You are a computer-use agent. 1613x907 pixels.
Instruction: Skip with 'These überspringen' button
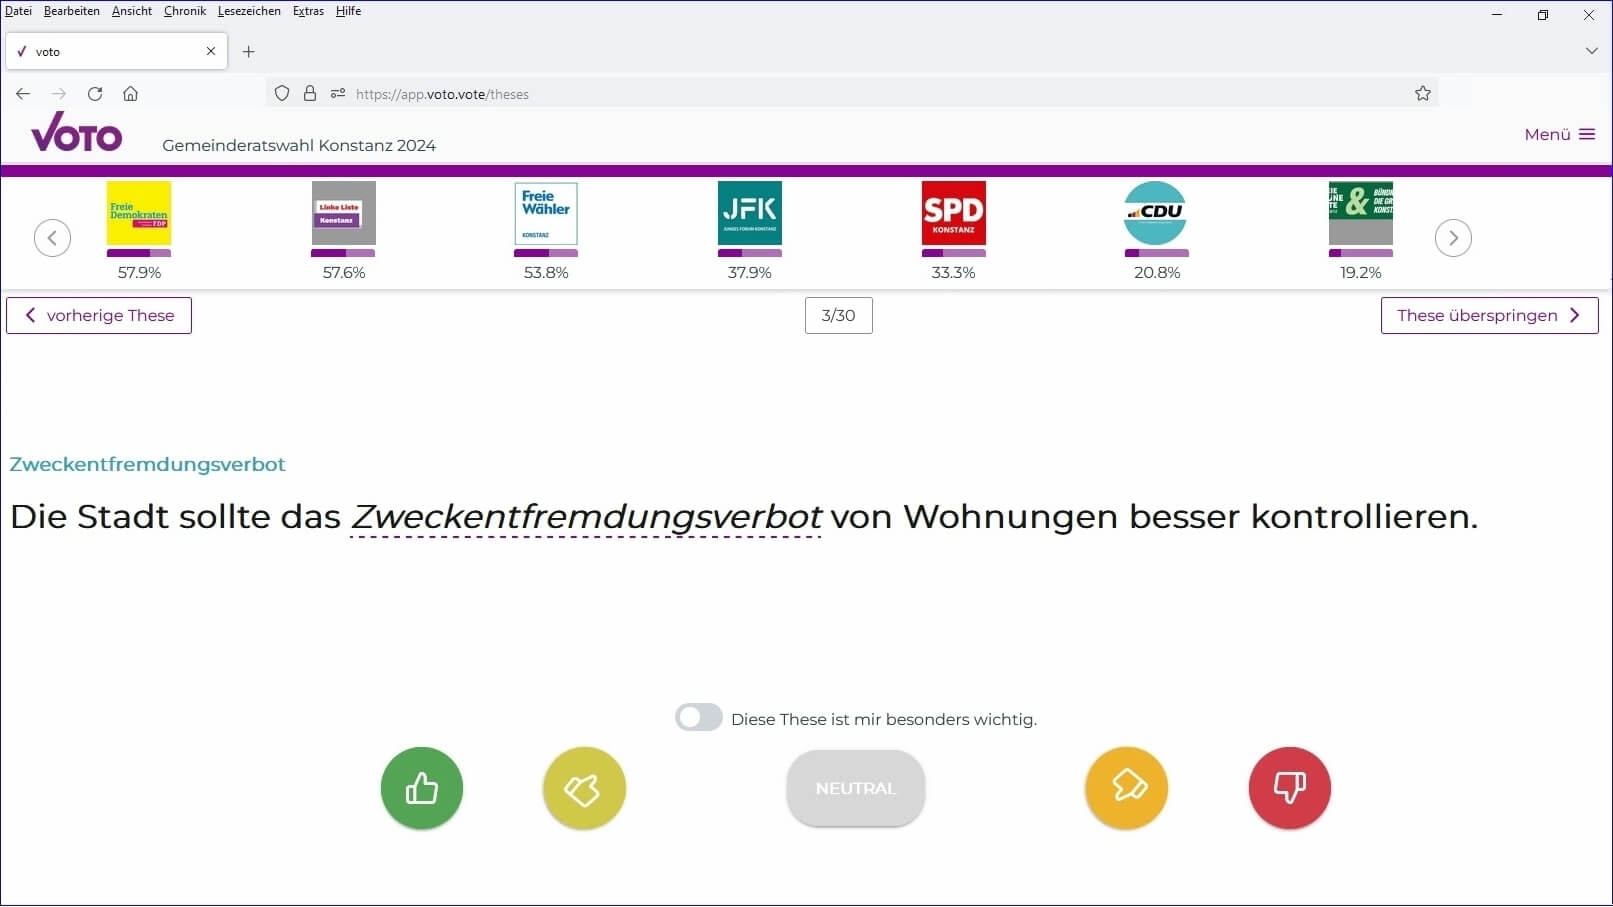pos(1489,315)
